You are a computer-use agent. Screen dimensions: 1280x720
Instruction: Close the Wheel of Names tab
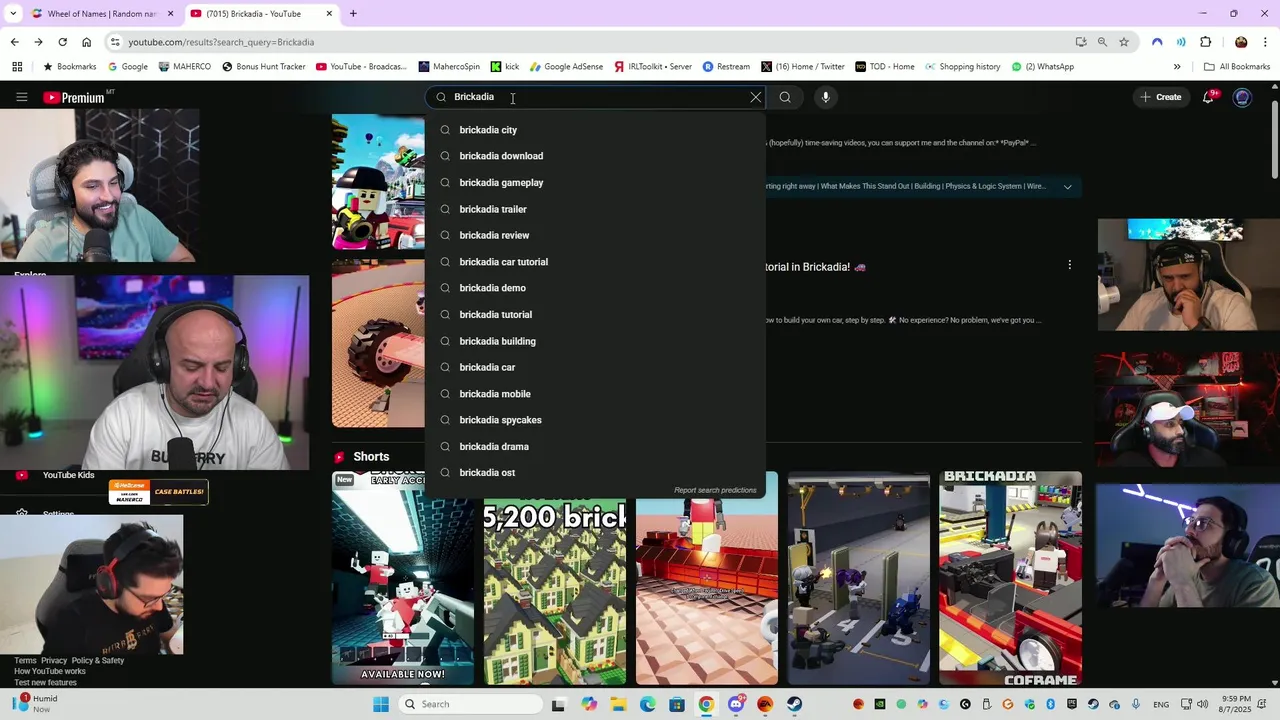(x=170, y=14)
